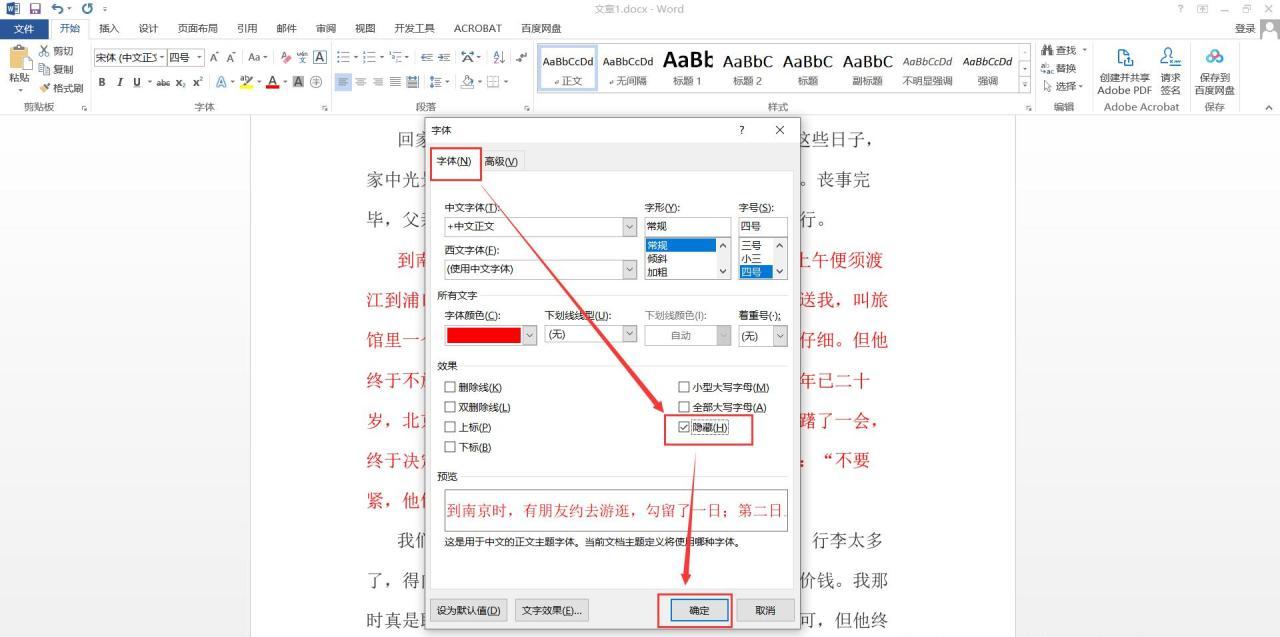1280x637 pixels.
Task: Click the Cancel (取消) button
Action: coord(765,610)
